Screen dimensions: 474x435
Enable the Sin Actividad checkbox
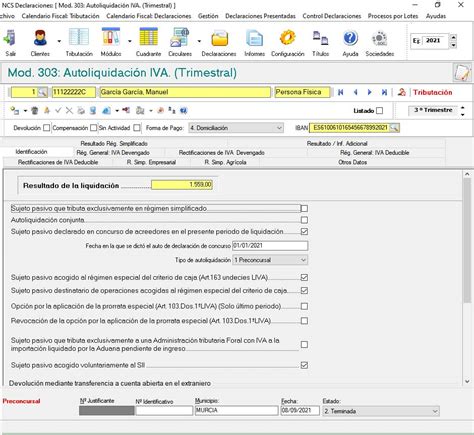[137, 128]
